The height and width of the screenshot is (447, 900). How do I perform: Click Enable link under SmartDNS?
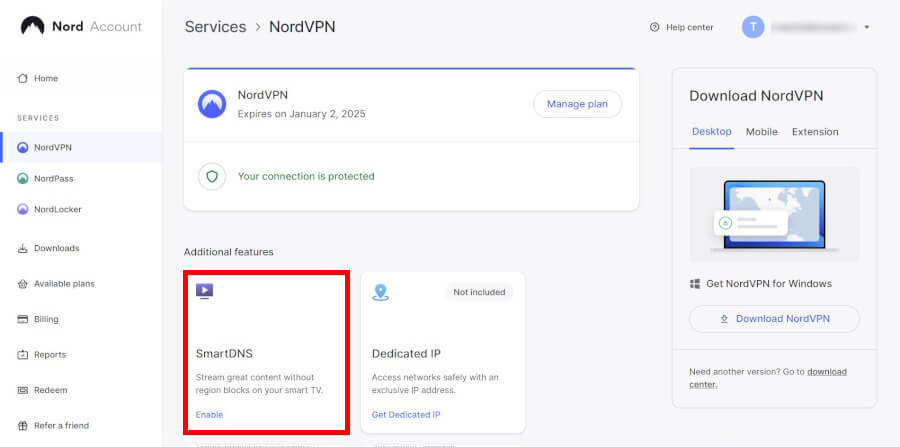click(x=209, y=414)
